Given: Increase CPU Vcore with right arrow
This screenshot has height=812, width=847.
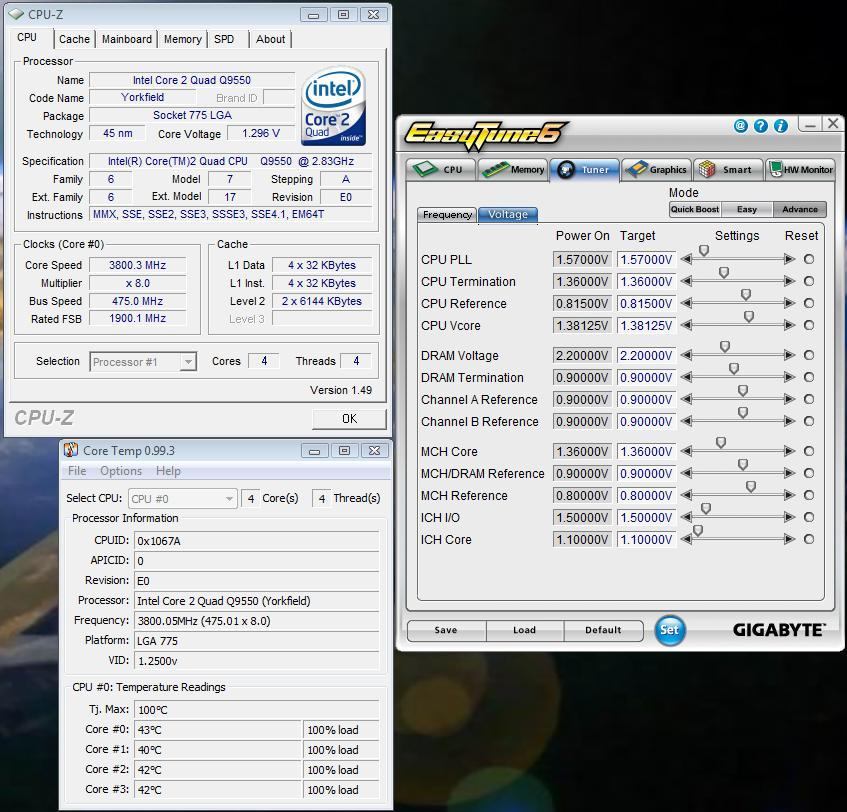Looking at the screenshot, I should [790, 325].
